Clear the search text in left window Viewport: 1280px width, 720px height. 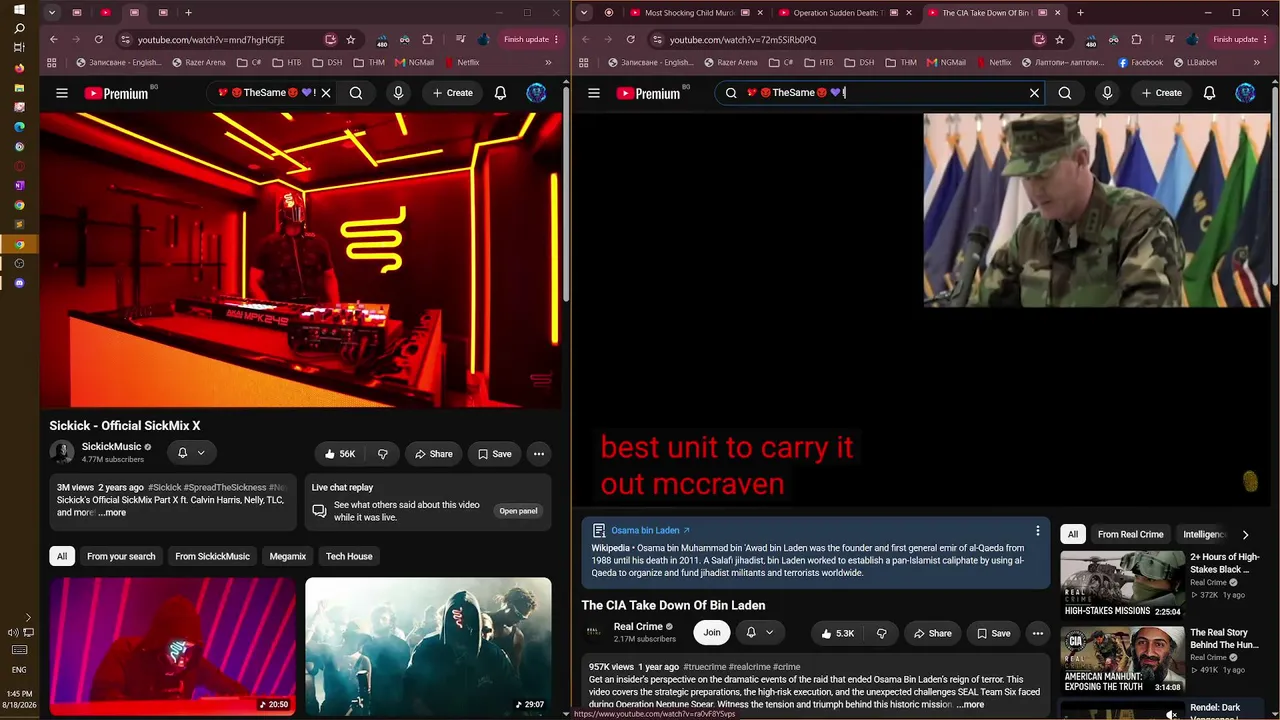click(x=326, y=93)
